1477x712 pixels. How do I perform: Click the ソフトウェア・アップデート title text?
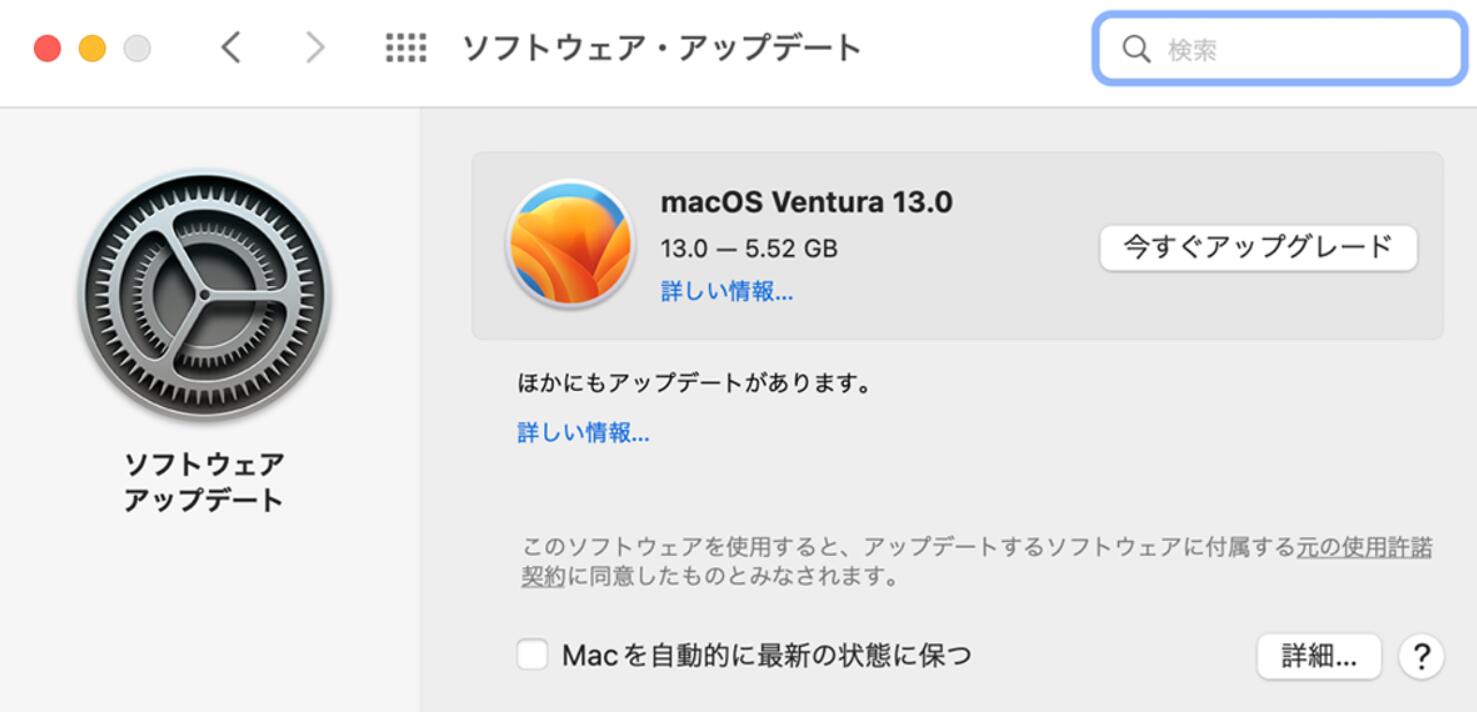(x=662, y=47)
